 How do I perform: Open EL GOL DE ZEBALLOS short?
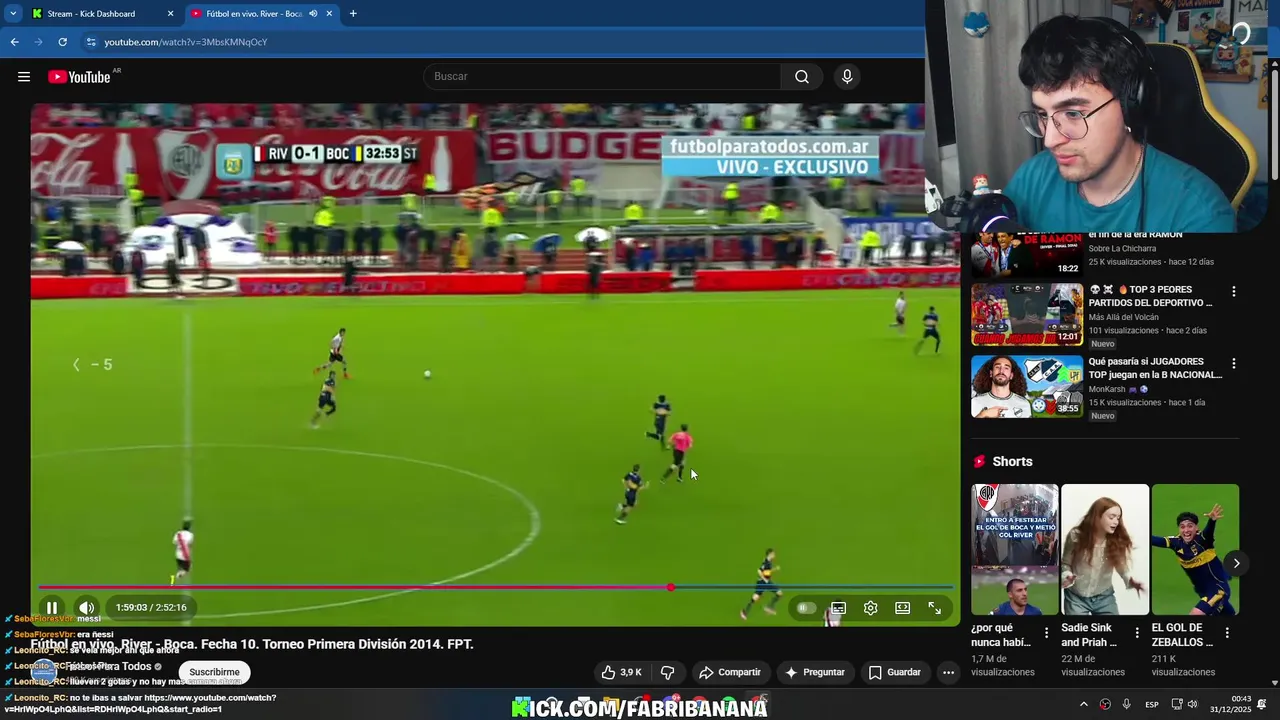1195,549
